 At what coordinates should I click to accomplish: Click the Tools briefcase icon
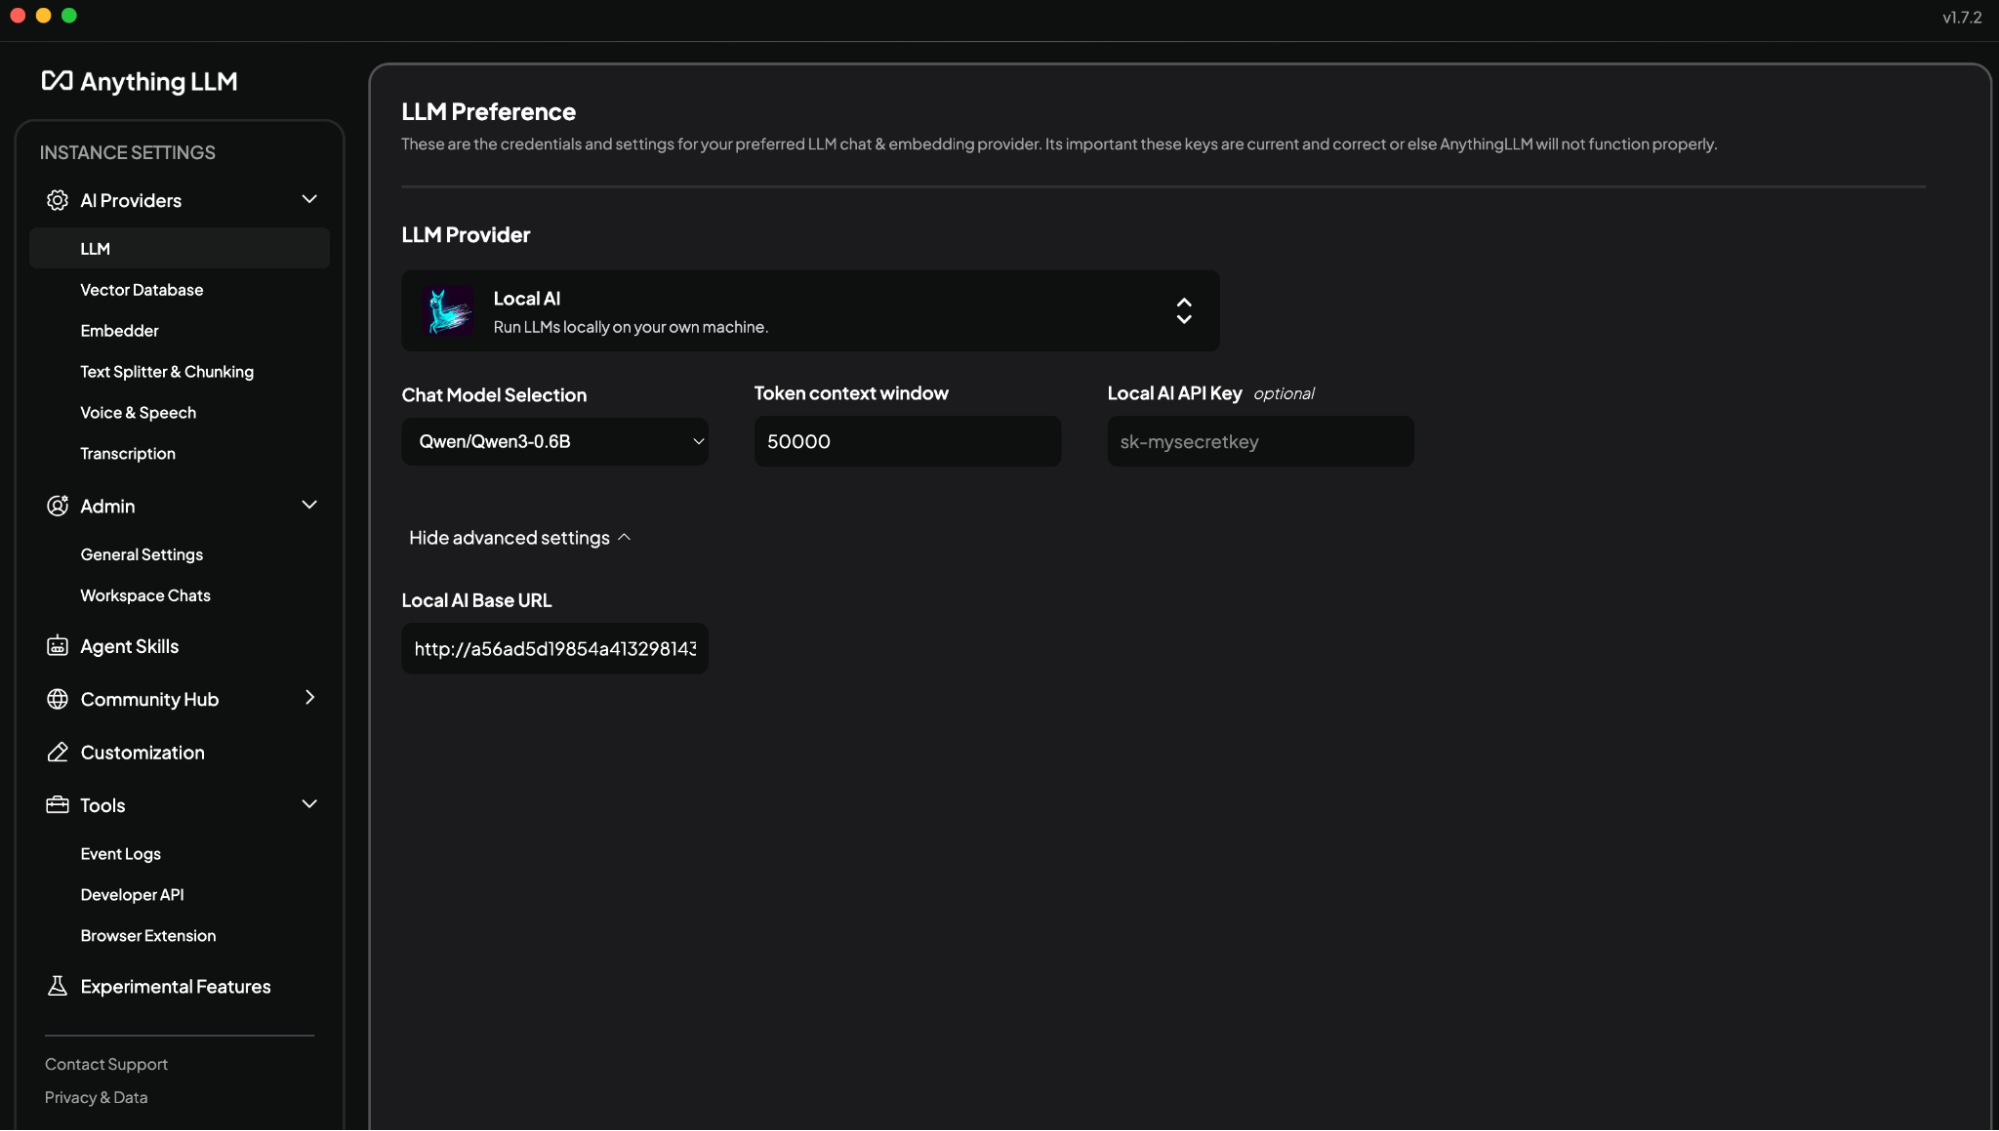[57, 805]
